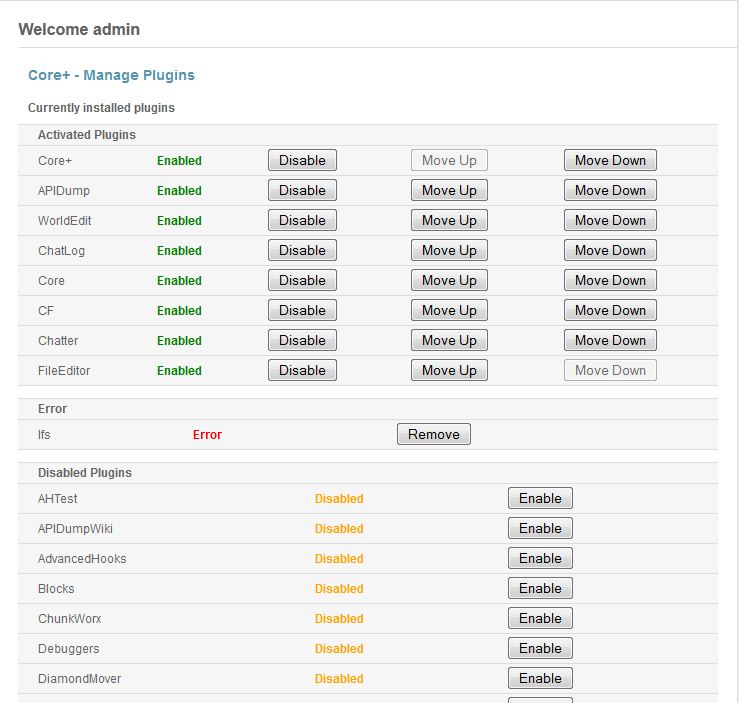The width and height of the screenshot is (739, 703).
Task: Move the WorldEdit plugin down
Action: (610, 220)
